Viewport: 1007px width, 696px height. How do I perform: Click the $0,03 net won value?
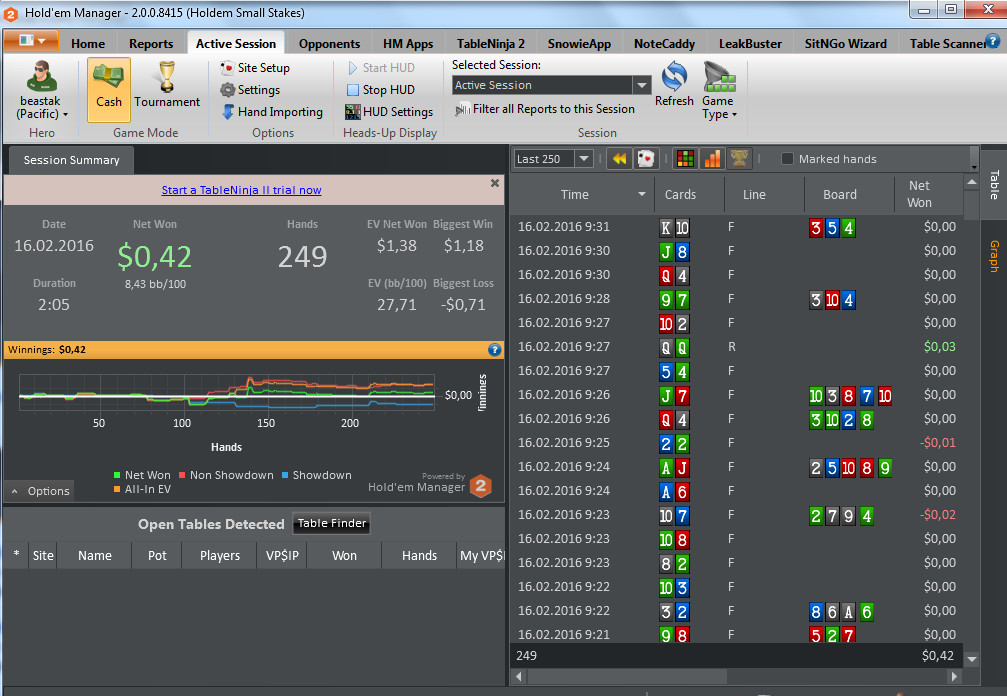tap(940, 347)
